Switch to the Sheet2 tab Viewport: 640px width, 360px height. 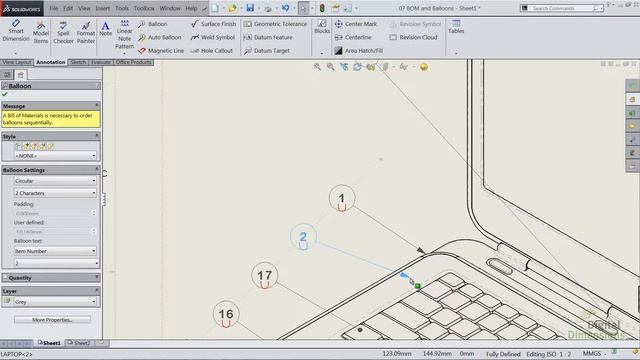pos(78,343)
